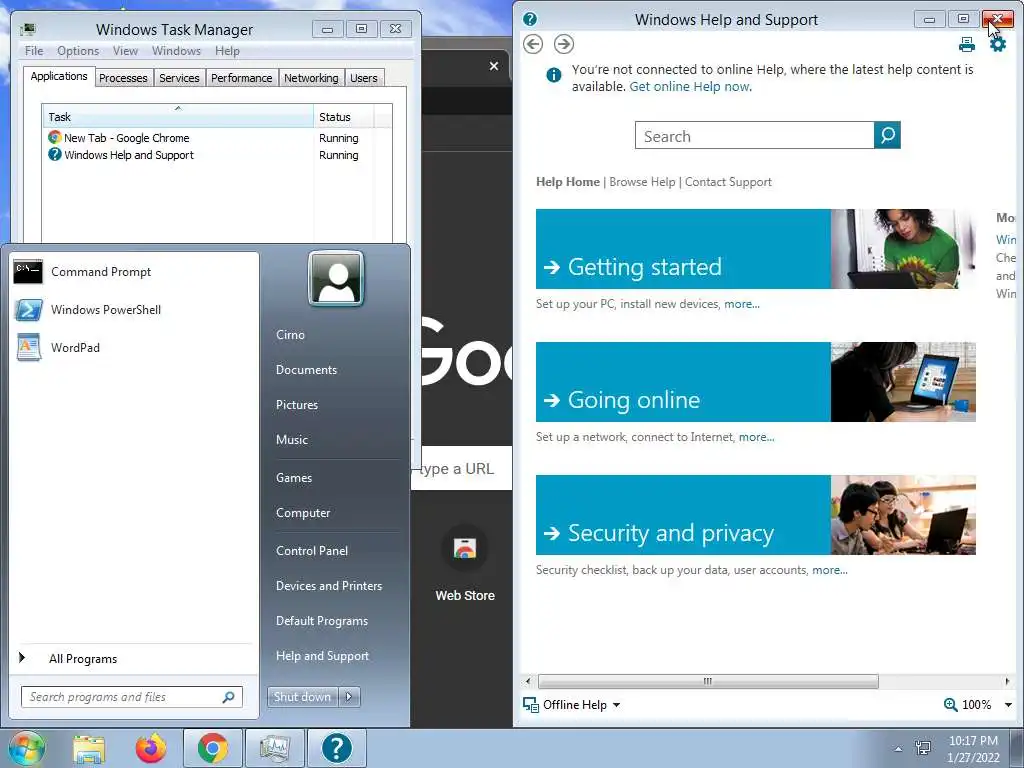Screen dimensions: 1024x768
Task: Select New Tab - Google Chrome task row
Action: coord(217,138)
